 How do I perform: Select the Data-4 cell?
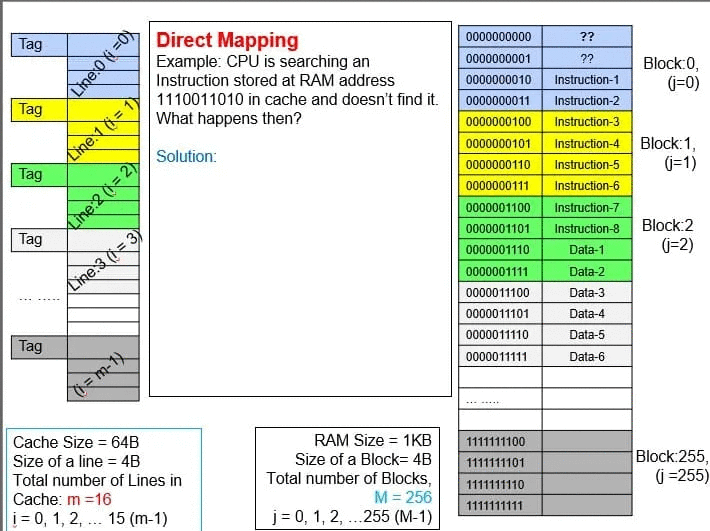click(x=587, y=314)
